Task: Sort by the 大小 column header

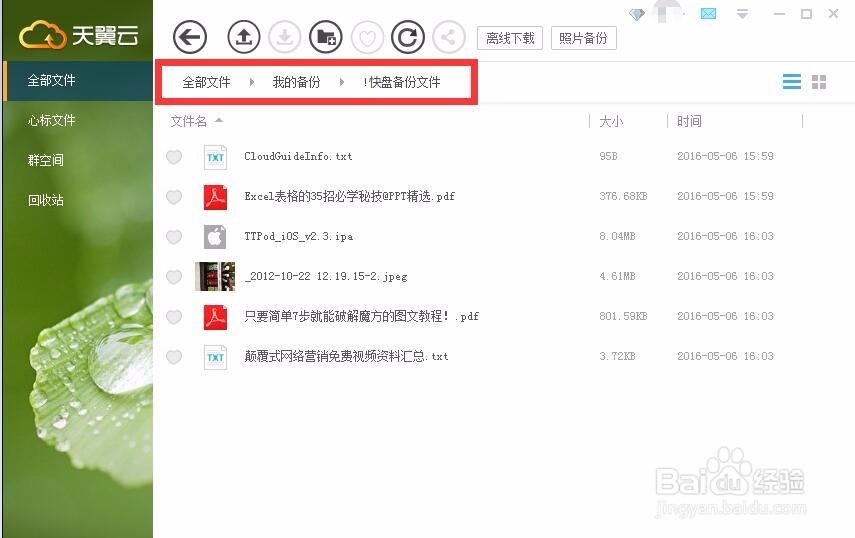Action: click(x=611, y=121)
